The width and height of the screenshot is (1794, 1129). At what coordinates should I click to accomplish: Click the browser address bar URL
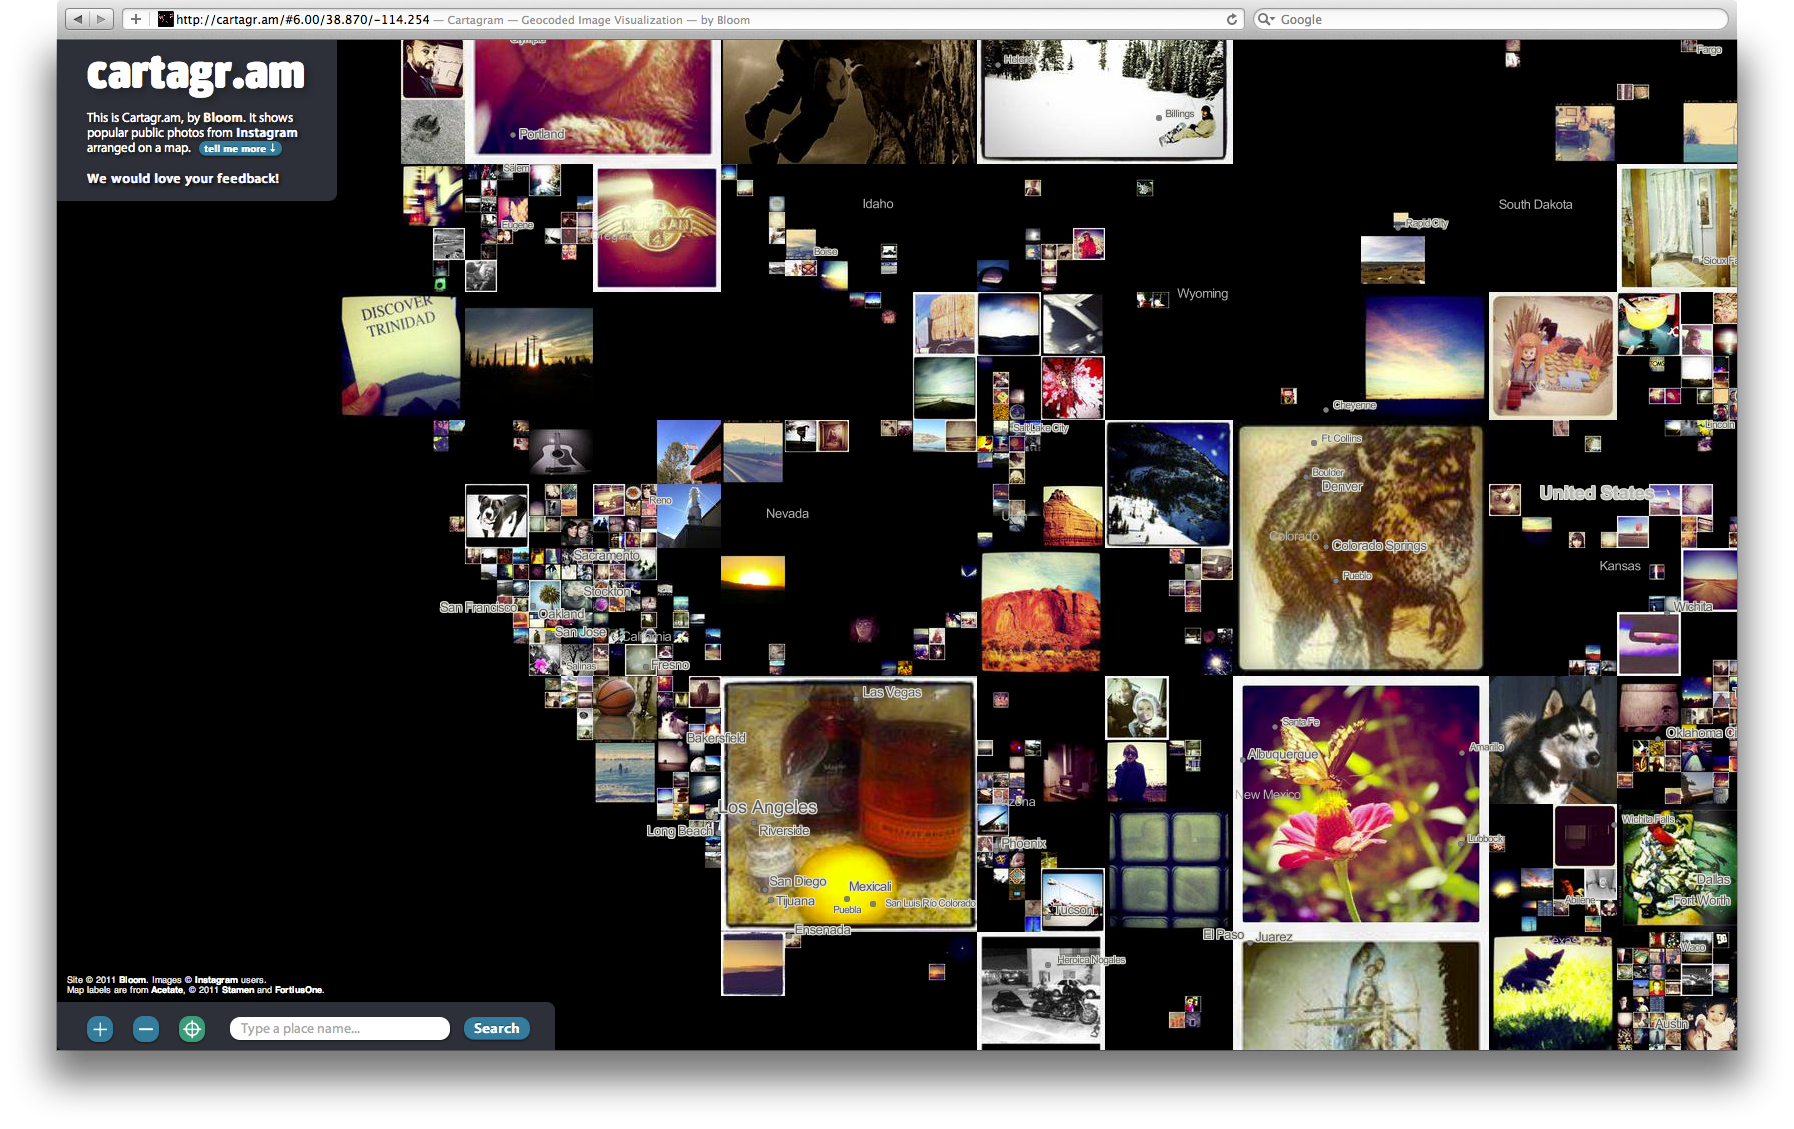point(302,19)
